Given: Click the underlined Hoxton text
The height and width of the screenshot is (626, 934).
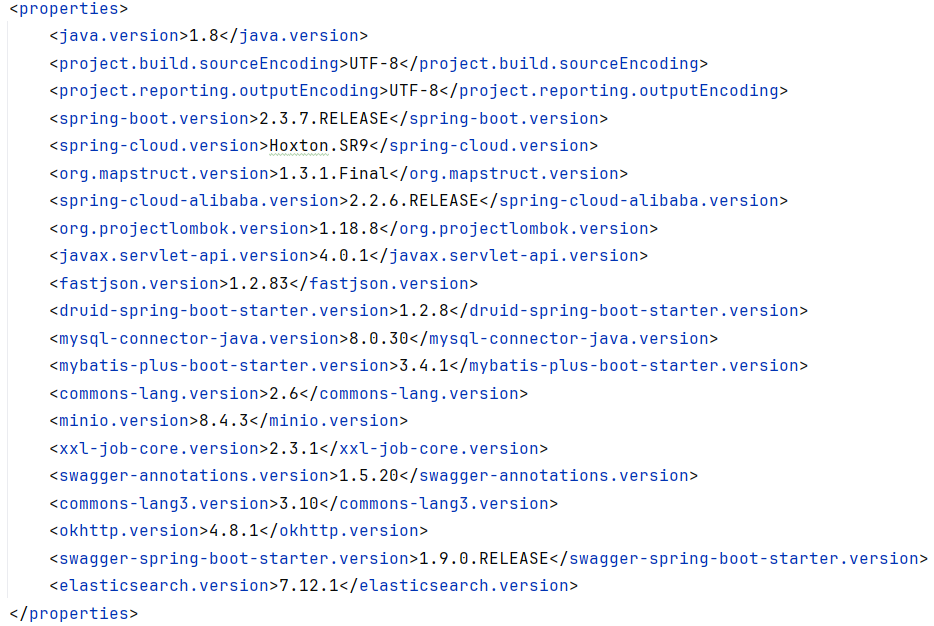Looking at the screenshot, I should [x=299, y=146].
